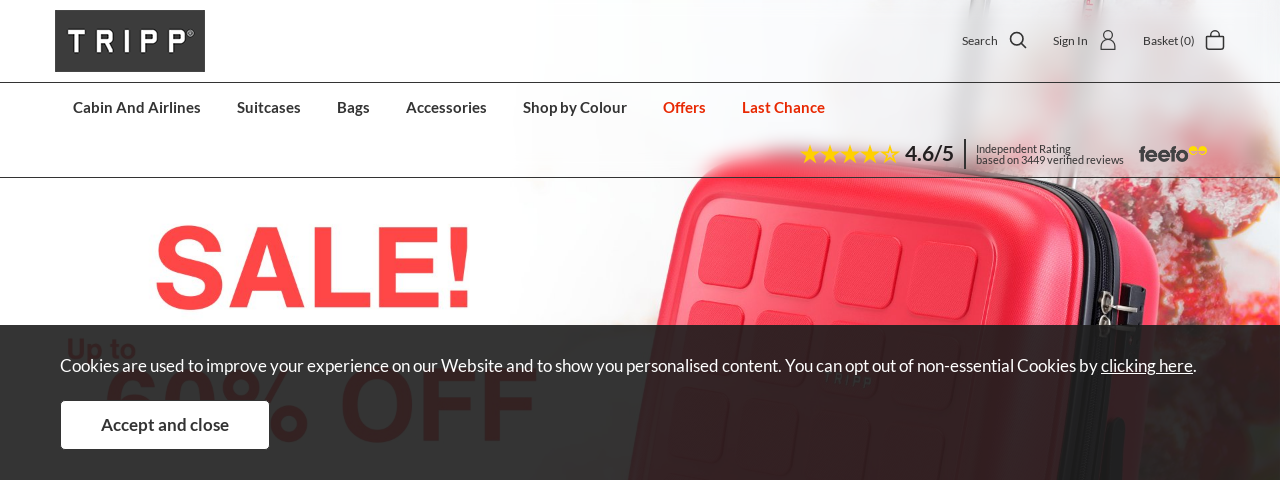Image resolution: width=1280 pixels, height=480 pixels.
Task: Open the Suitcases menu
Action: tap(269, 107)
